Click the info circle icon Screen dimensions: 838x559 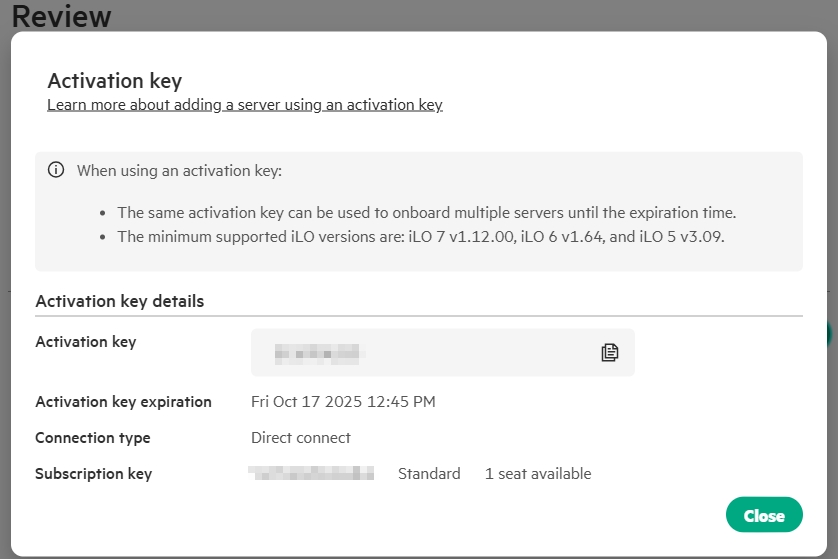point(56,170)
